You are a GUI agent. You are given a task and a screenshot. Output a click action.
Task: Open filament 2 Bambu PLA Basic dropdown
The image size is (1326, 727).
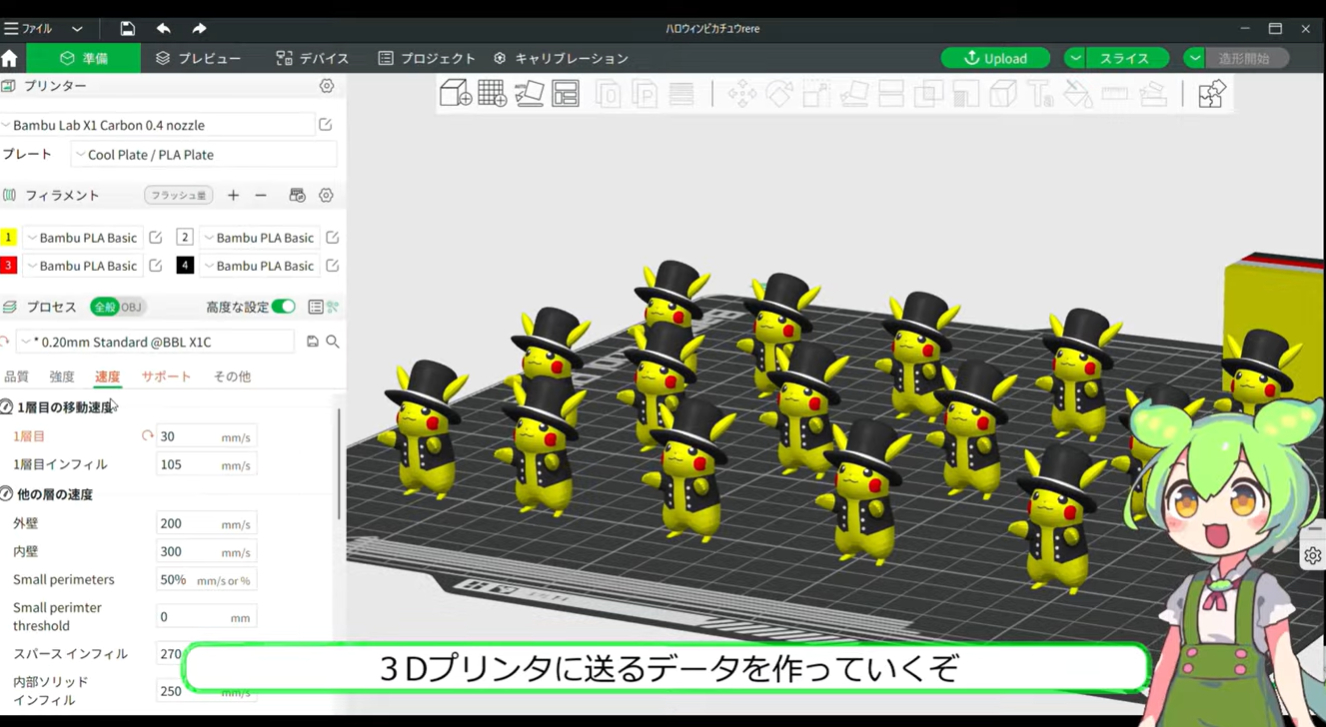(260, 237)
